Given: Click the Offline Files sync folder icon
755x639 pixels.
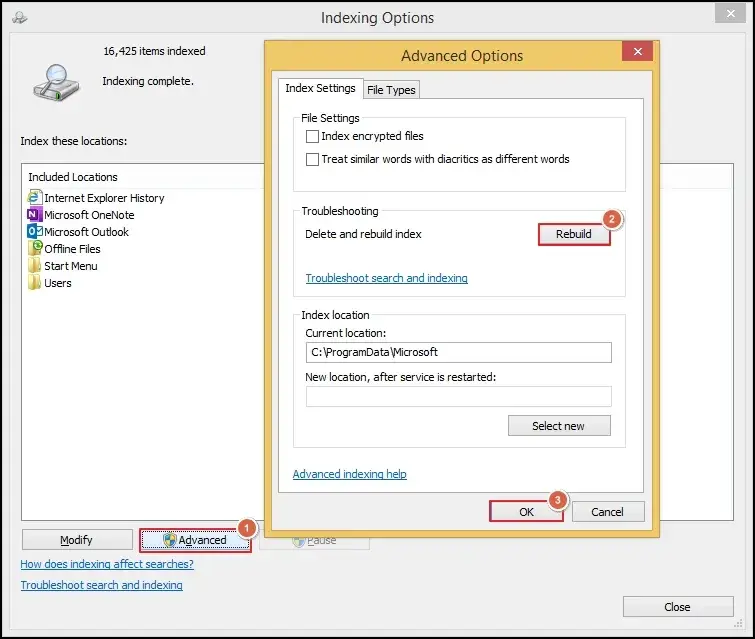Looking at the screenshot, I should [35, 248].
